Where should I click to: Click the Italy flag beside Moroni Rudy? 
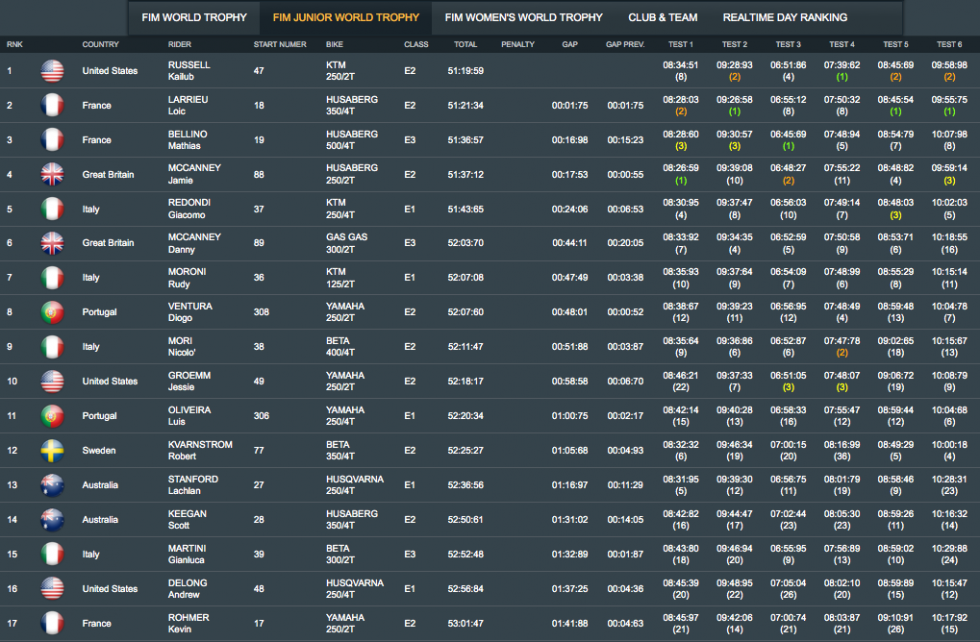pos(52,278)
